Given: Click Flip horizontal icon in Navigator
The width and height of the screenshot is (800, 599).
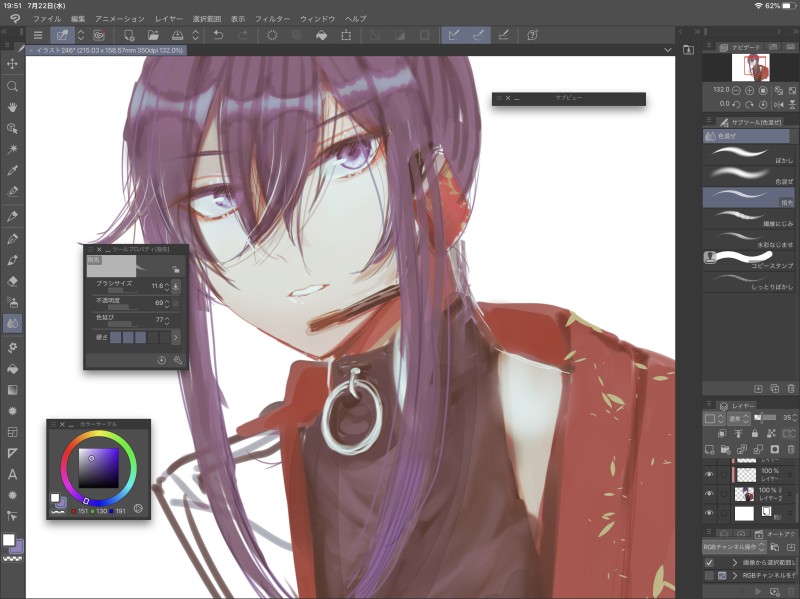Looking at the screenshot, I should 779,104.
